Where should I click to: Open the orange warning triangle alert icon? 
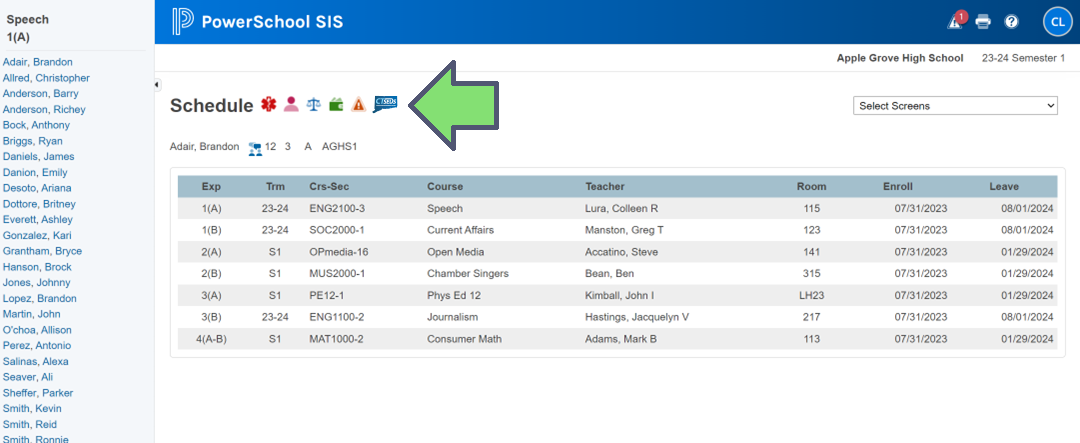(358, 104)
